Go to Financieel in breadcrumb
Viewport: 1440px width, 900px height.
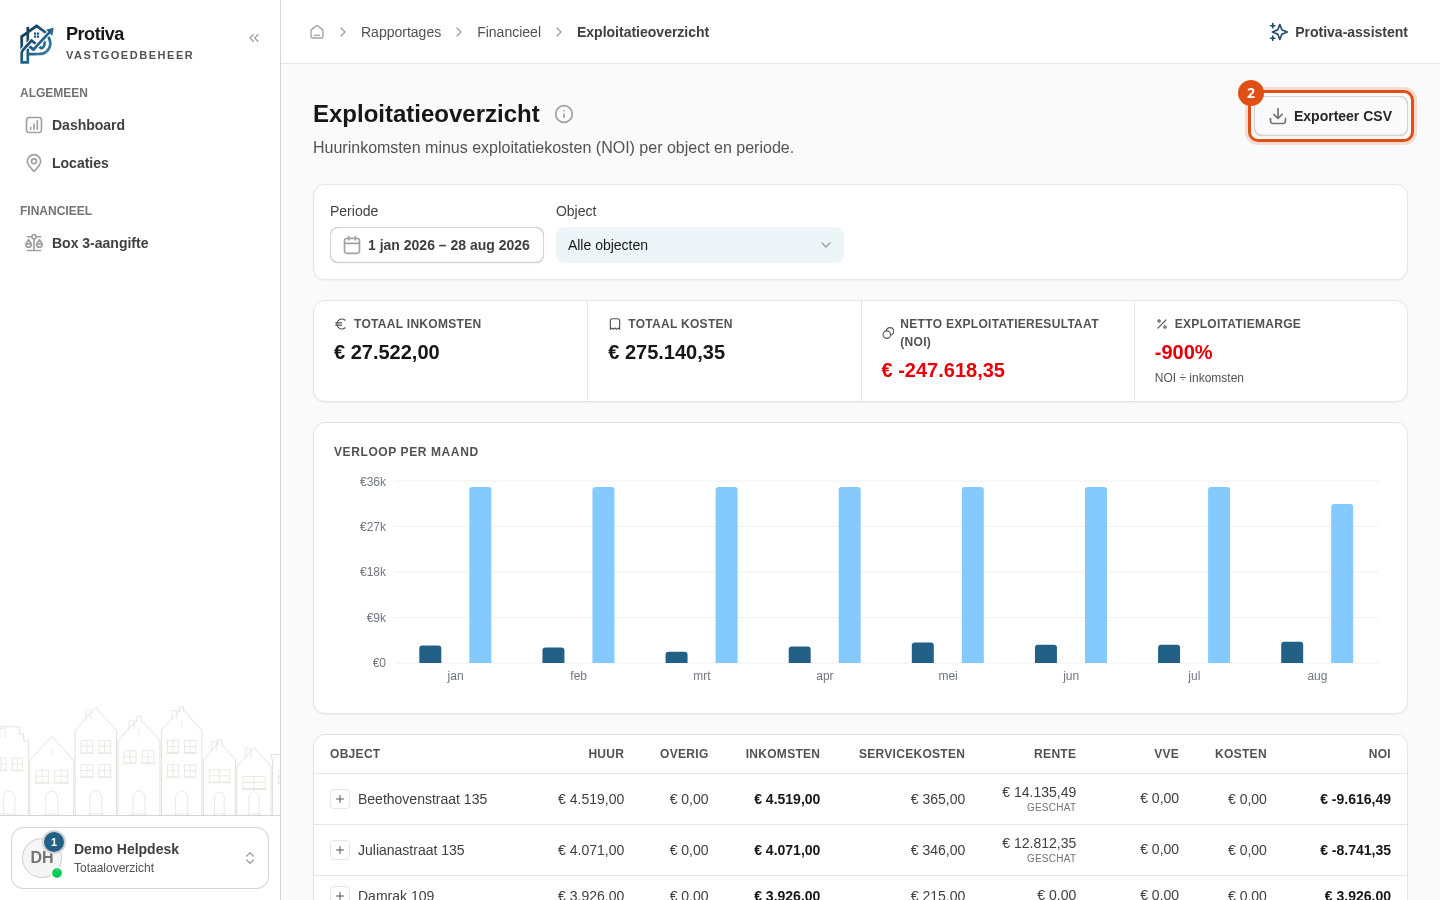(509, 32)
